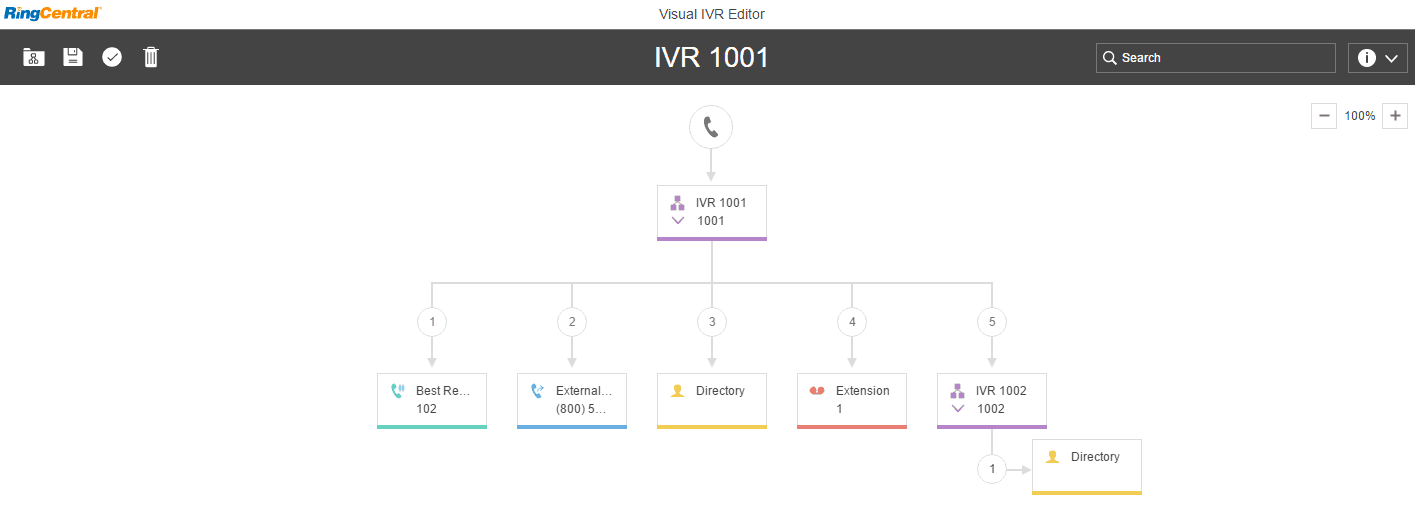Click the Best Reach 102 phone icon
The width and height of the screenshot is (1415, 513).
pyautogui.click(x=398, y=391)
